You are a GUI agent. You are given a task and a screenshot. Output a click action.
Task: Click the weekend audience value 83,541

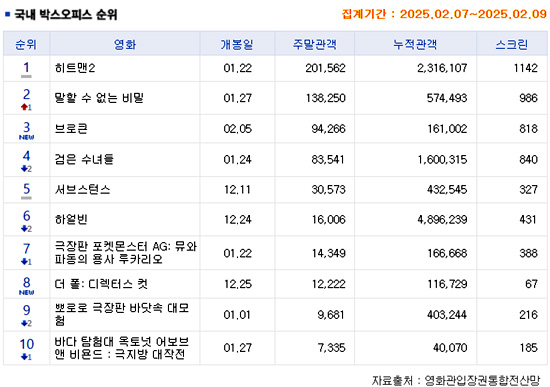pyautogui.click(x=328, y=160)
